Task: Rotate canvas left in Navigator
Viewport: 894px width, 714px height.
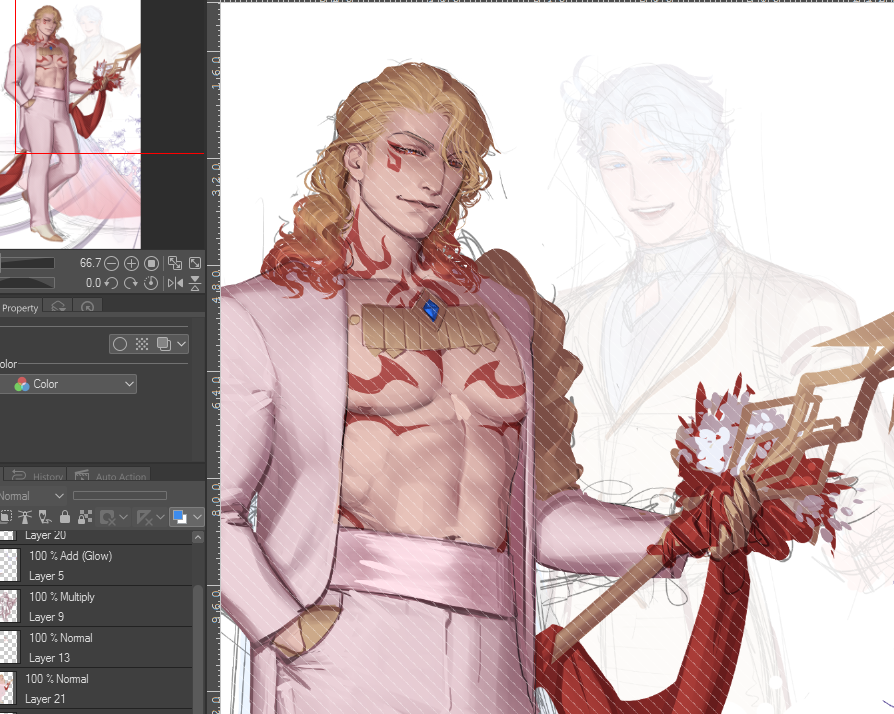Action: [x=112, y=283]
